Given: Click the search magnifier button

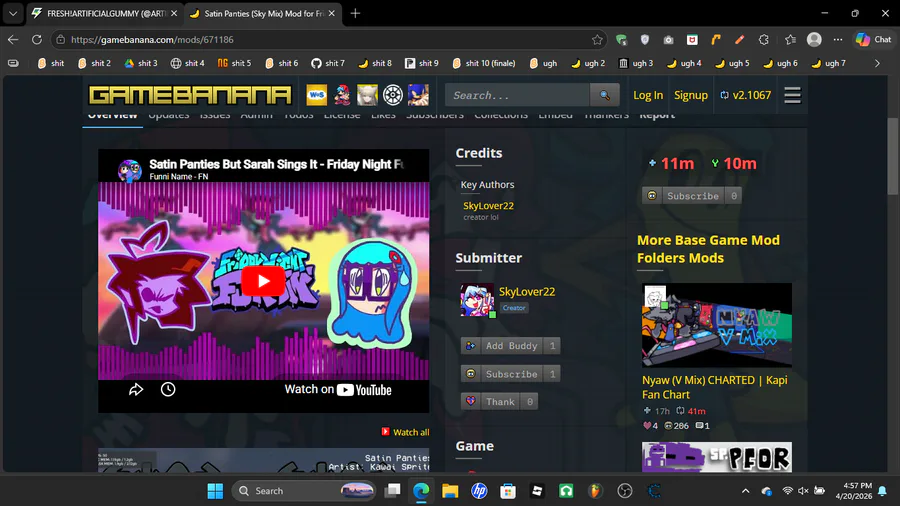Looking at the screenshot, I should 604,95.
